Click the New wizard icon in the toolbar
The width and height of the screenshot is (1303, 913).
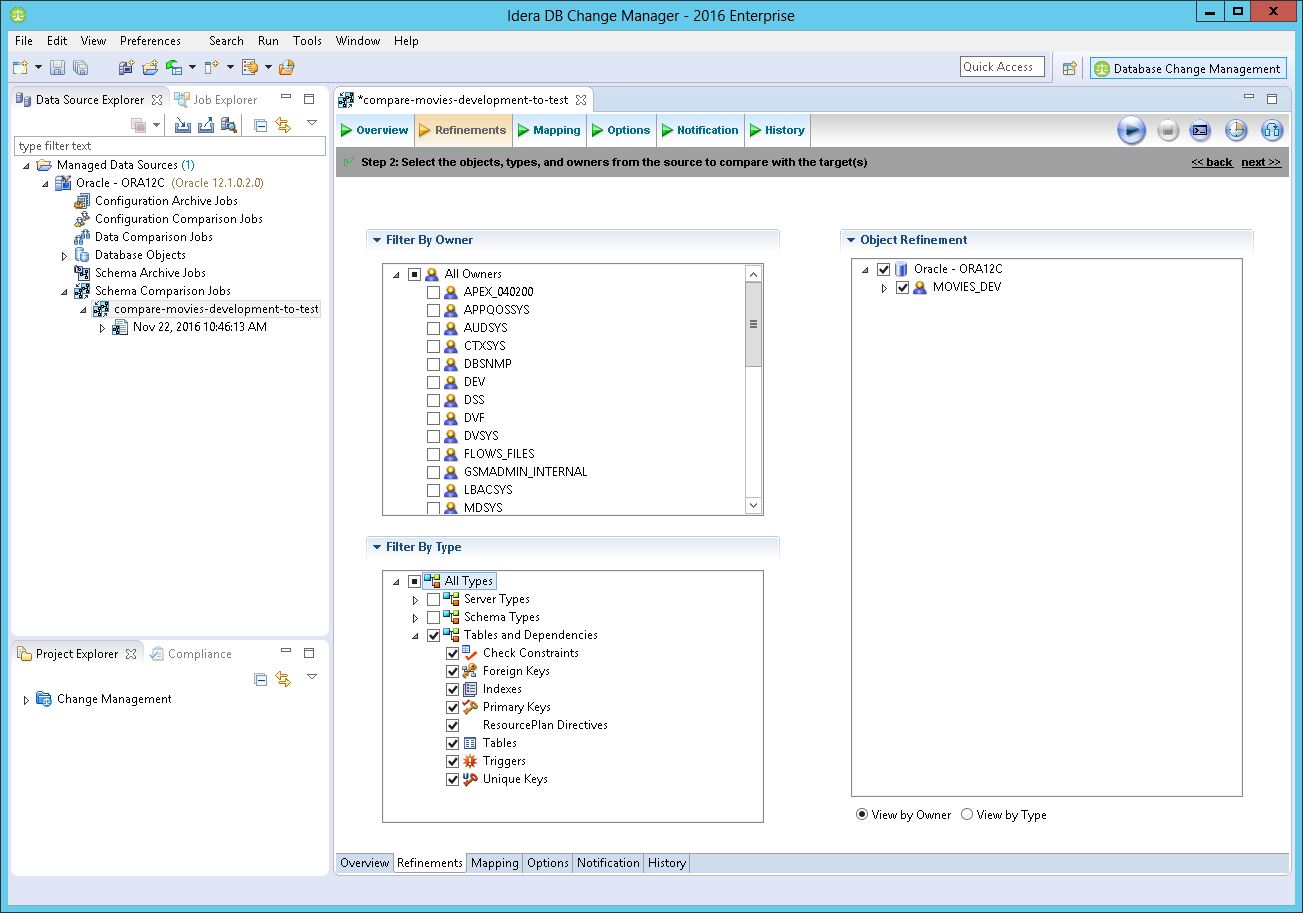(x=20, y=68)
